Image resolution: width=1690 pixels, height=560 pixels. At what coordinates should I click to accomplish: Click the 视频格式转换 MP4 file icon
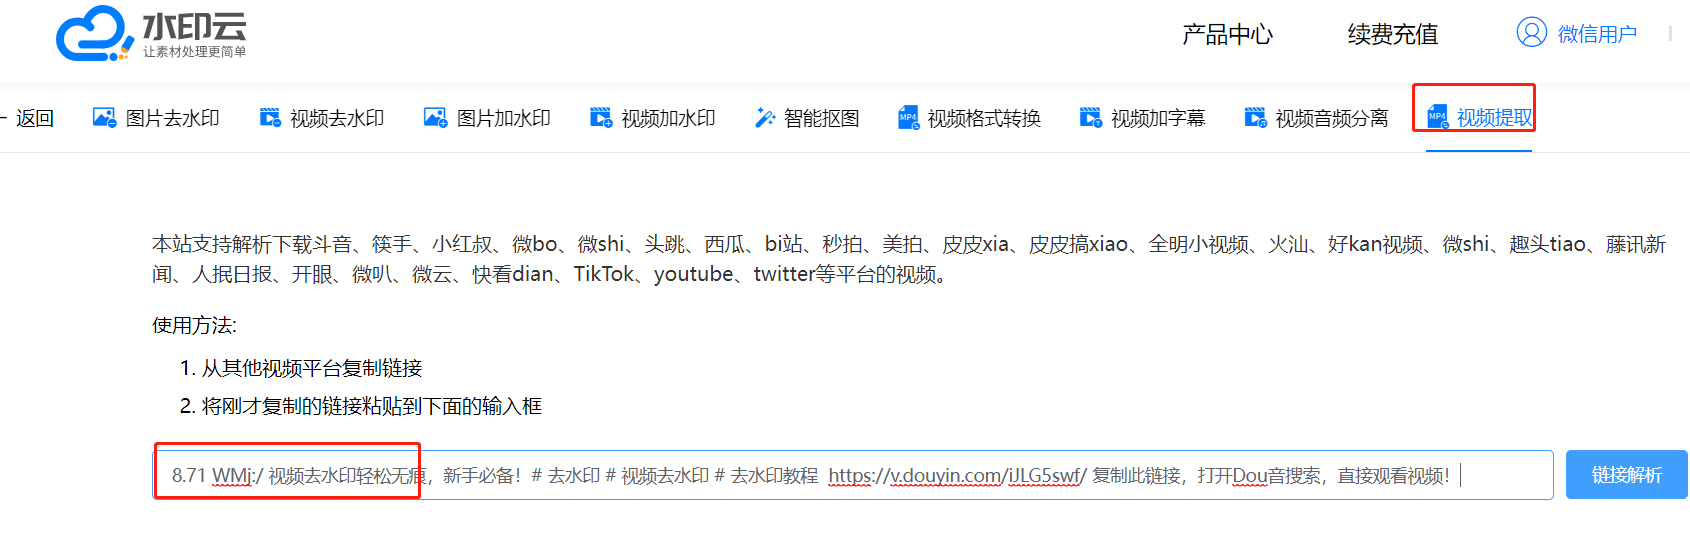(x=908, y=118)
